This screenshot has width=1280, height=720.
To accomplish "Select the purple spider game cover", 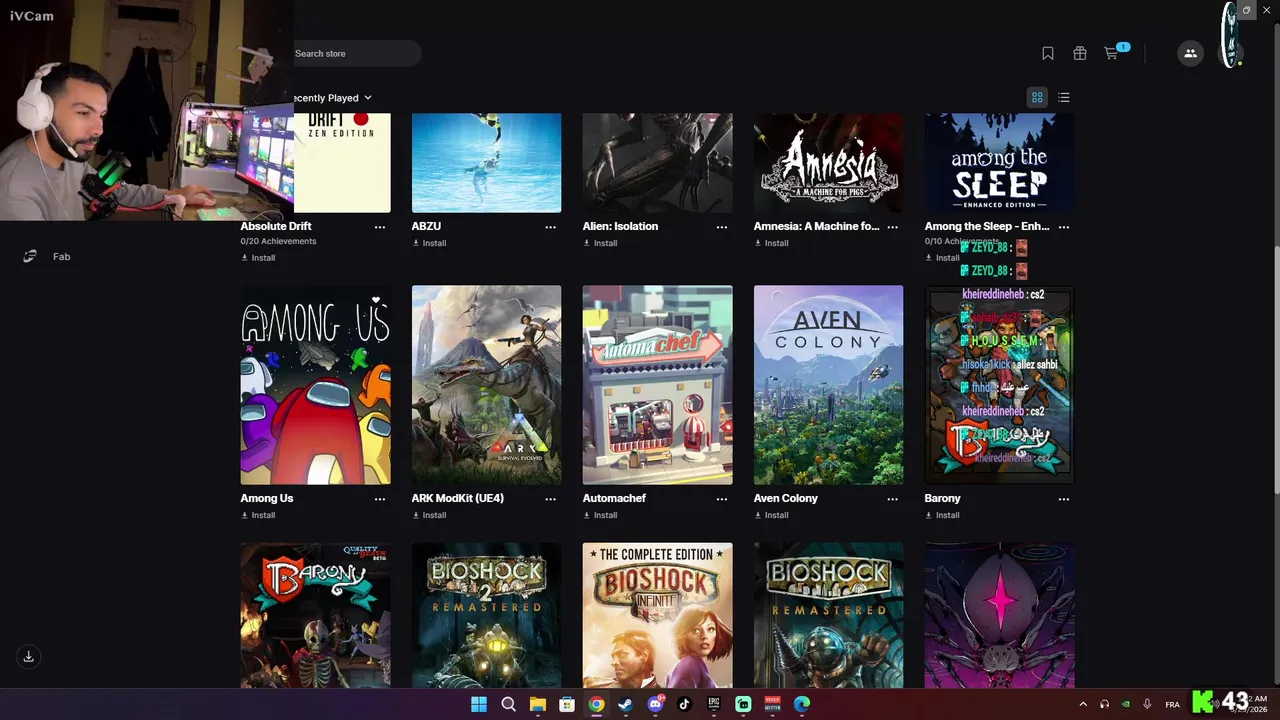I will [x=999, y=615].
